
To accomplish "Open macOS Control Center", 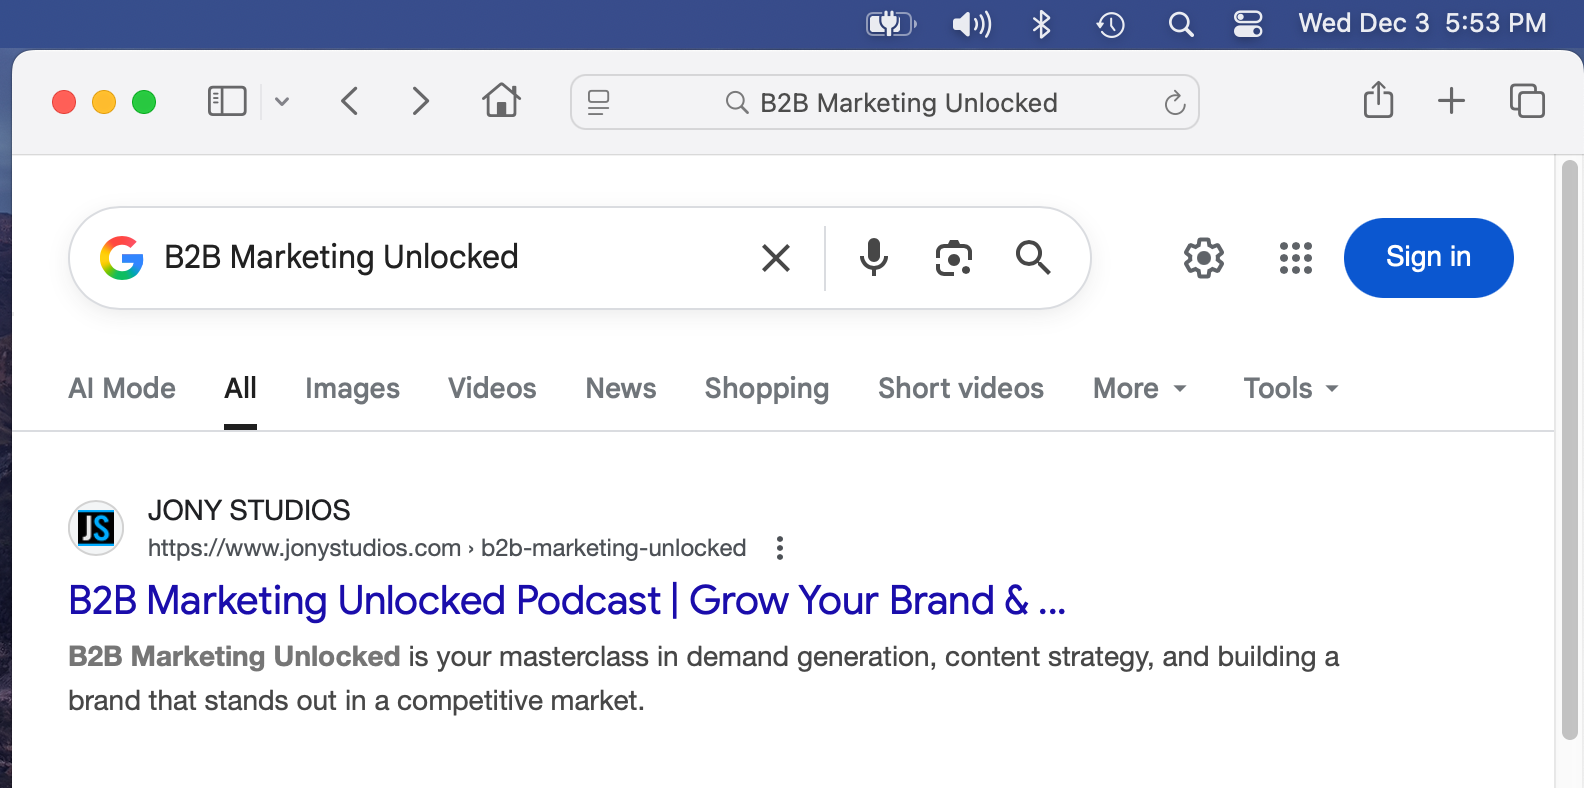I will pyautogui.click(x=1248, y=23).
